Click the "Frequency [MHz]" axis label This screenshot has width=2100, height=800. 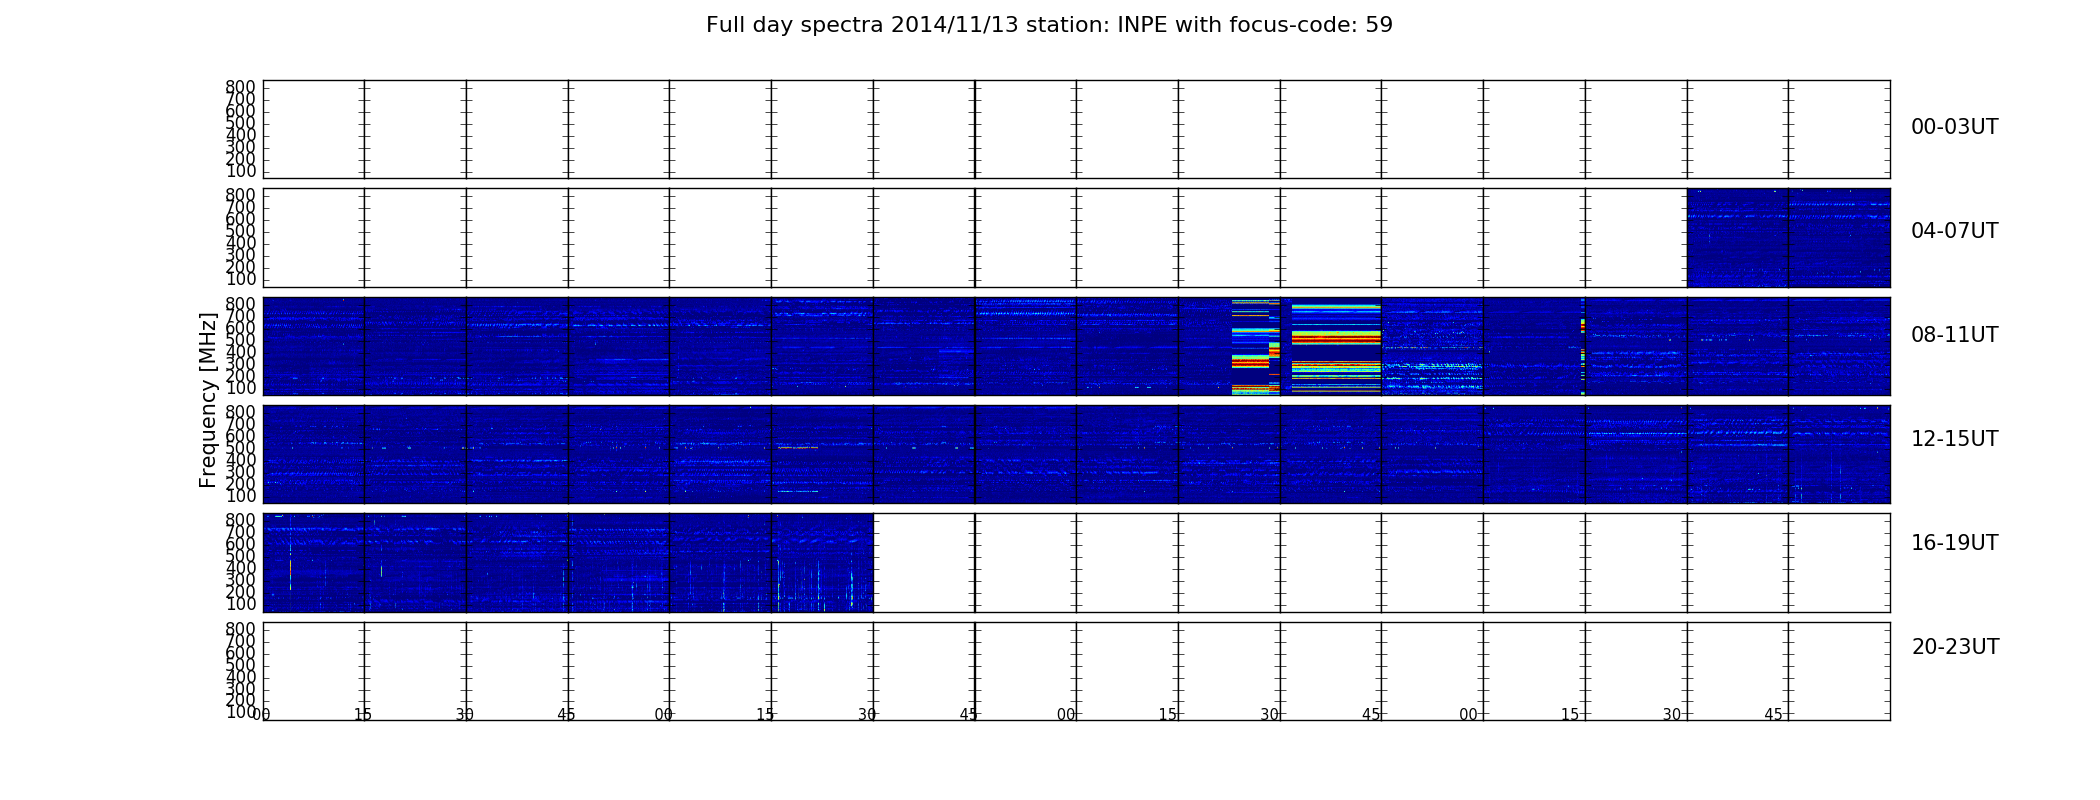click(x=208, y=400)
